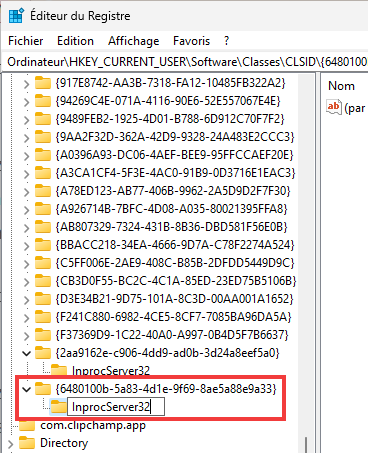Click the Registry Editor title bar icon
Viewport: 368px width, 453px height.
click(x=16, y=16)
